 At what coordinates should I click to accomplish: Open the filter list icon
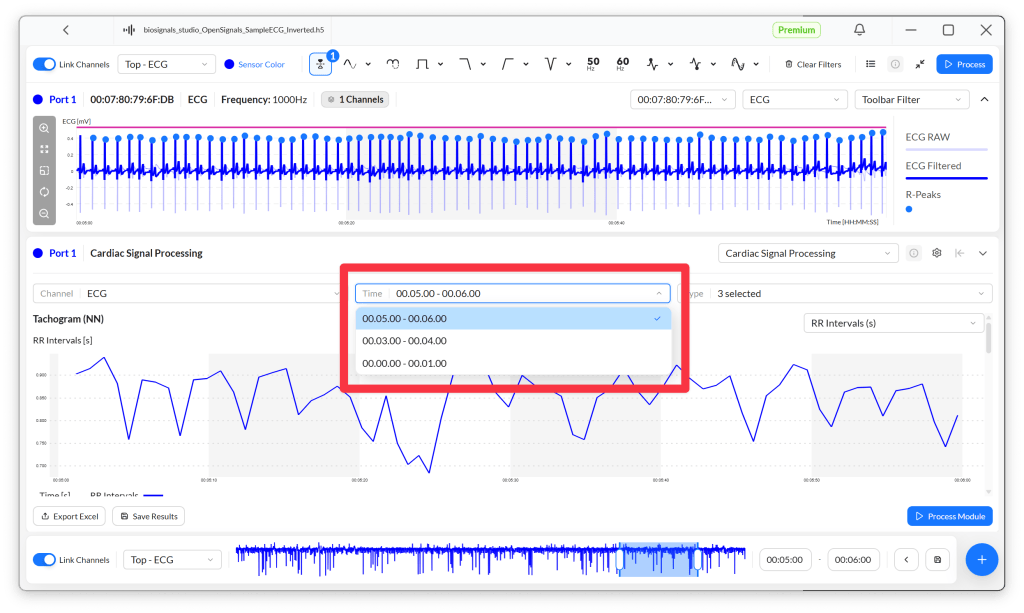tap(871, 64)
